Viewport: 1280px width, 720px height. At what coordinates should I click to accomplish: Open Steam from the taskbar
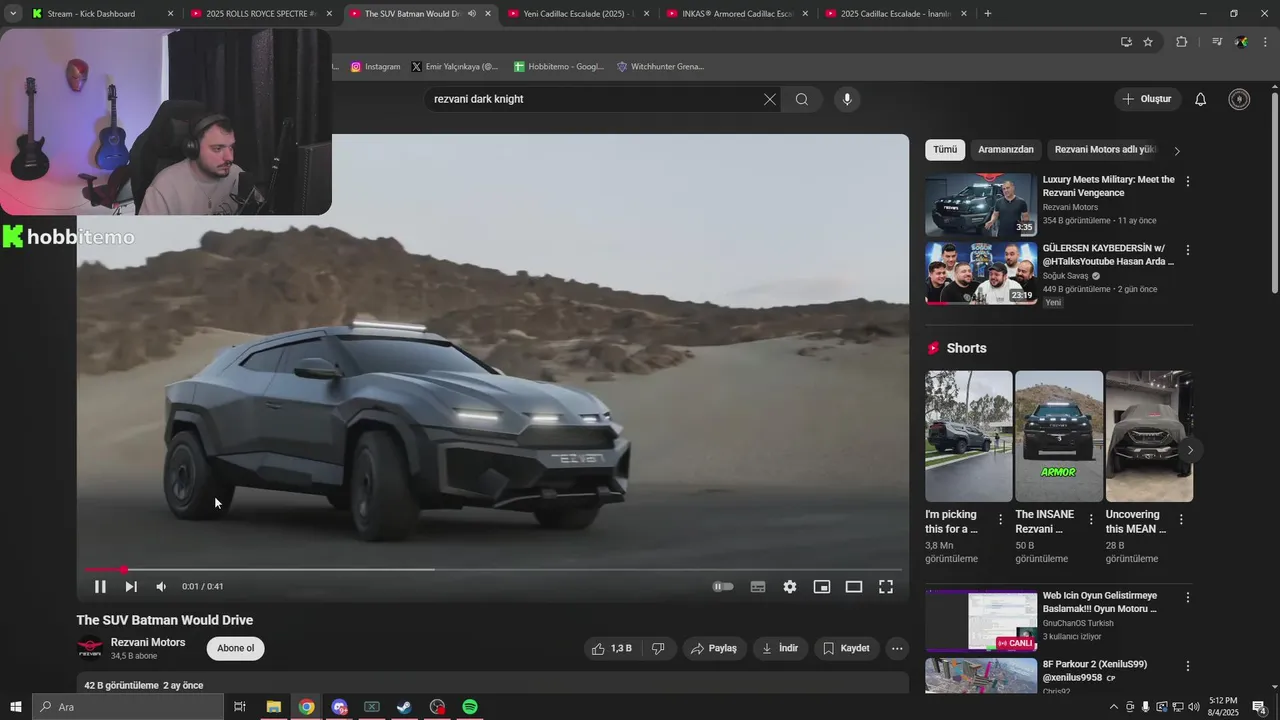(x=404, y=707)
